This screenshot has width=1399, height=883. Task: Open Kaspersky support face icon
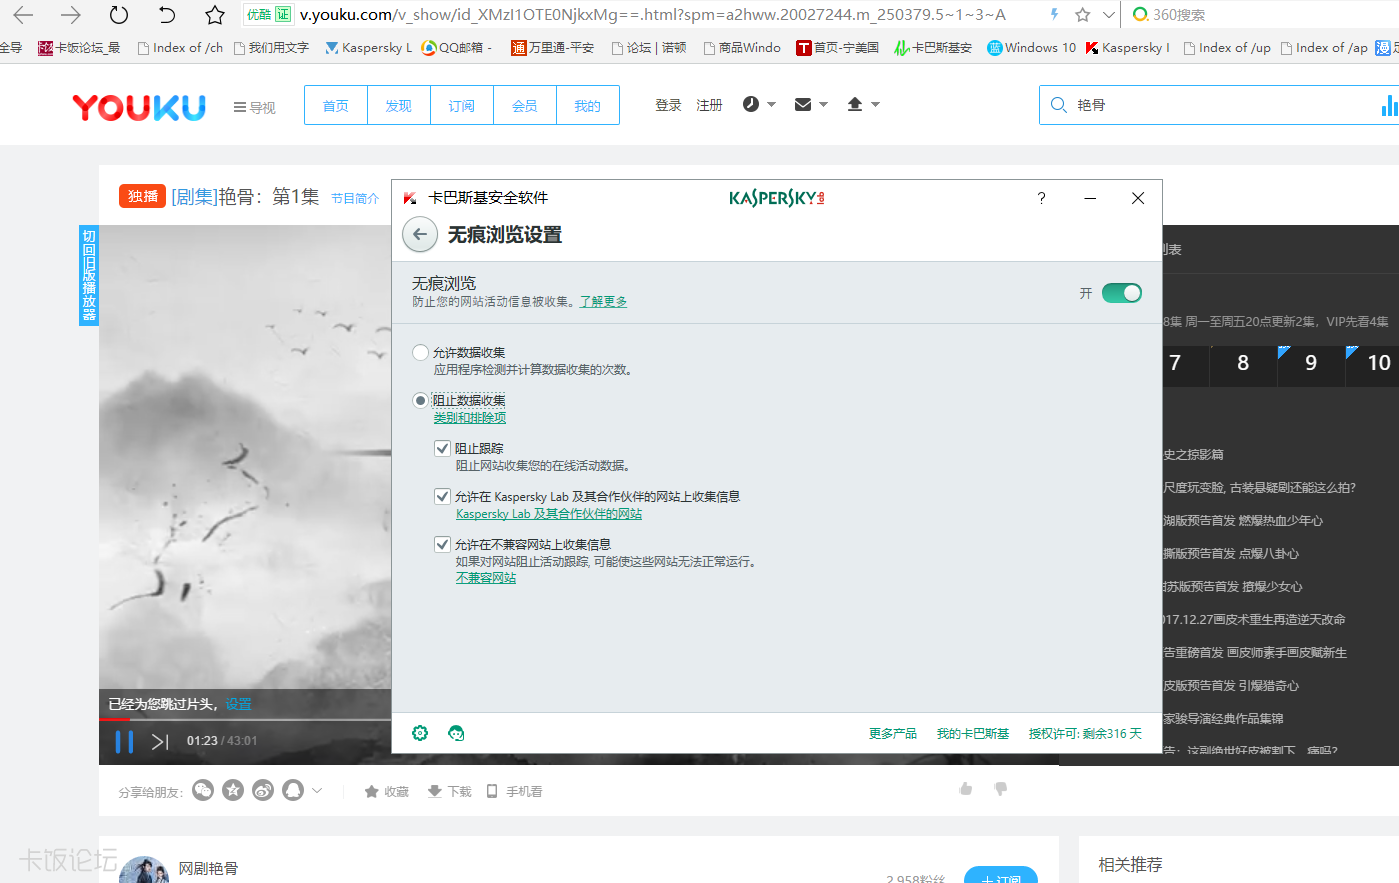coord(456,733)
